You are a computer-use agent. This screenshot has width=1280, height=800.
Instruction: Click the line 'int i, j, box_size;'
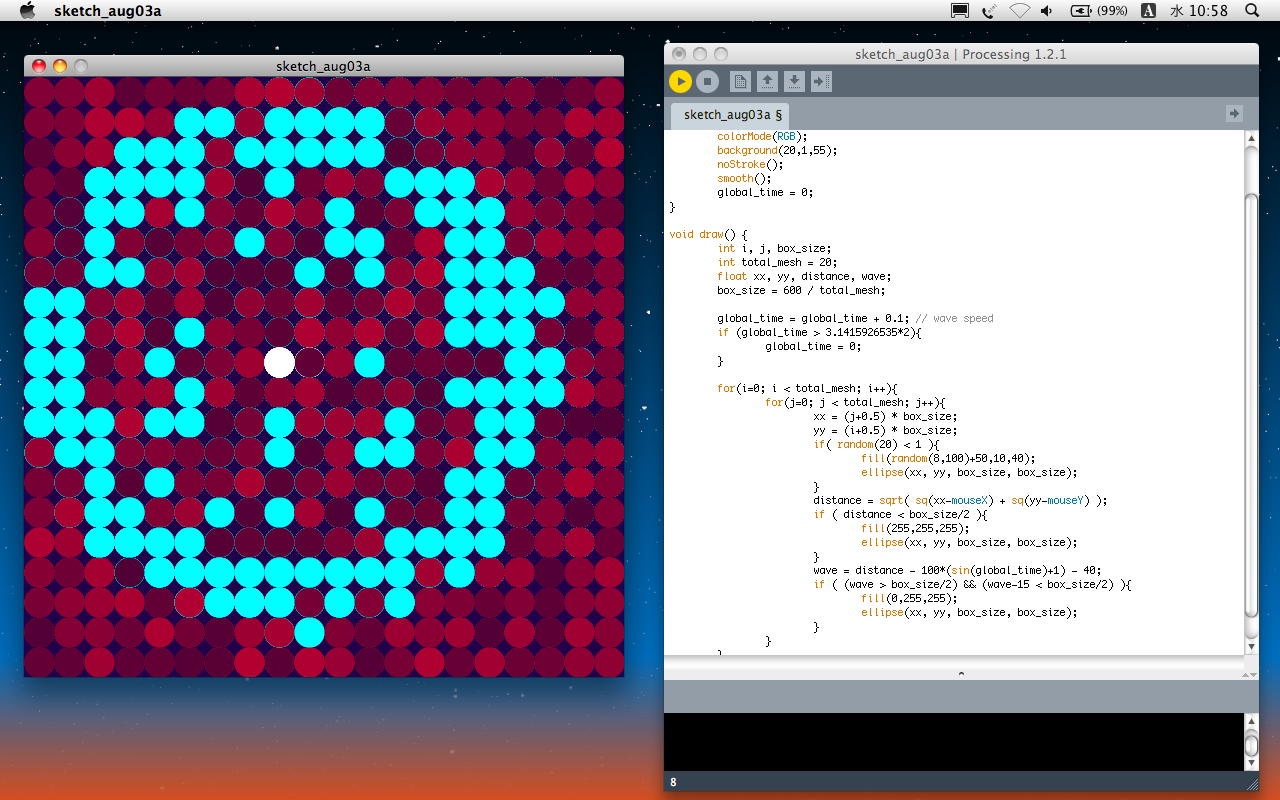click(x=774, y=248)
